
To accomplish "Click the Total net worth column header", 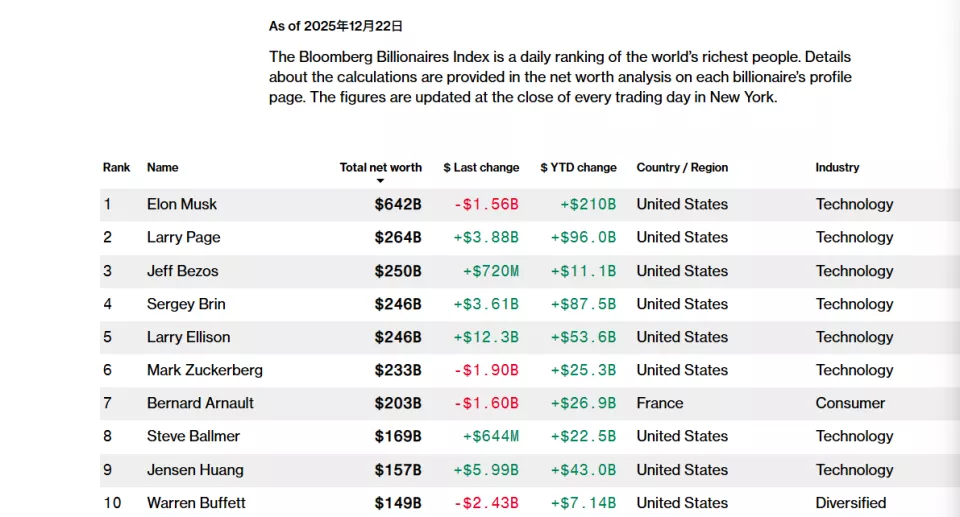I will 380,167.
